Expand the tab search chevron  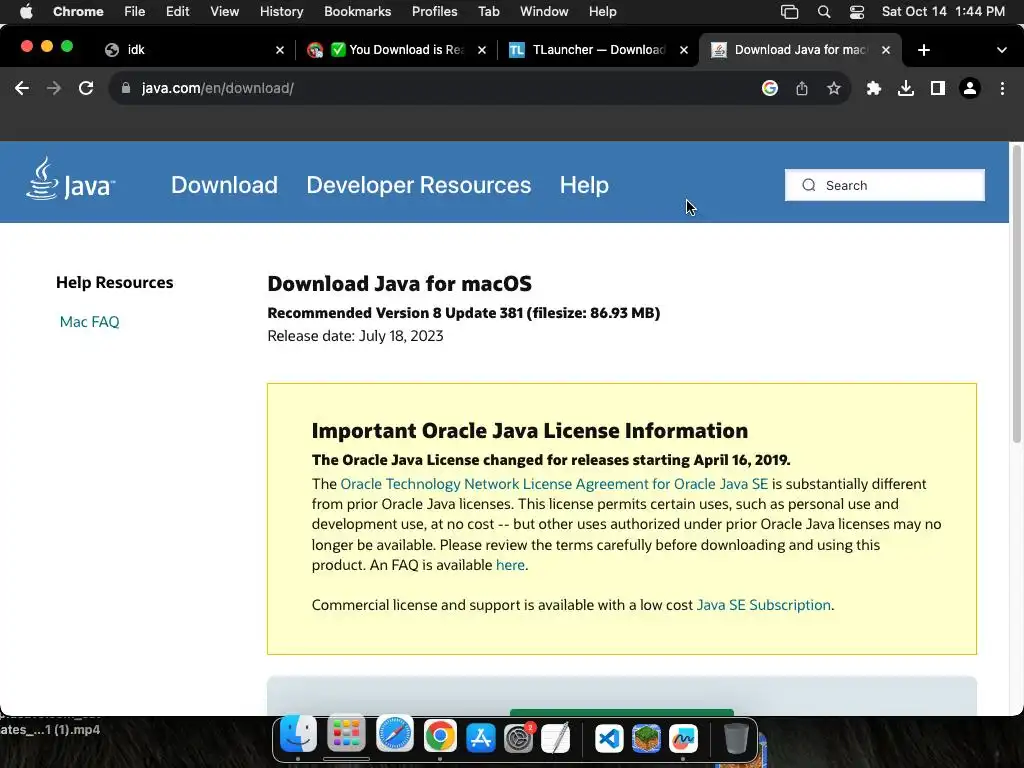coord(1002,50)
